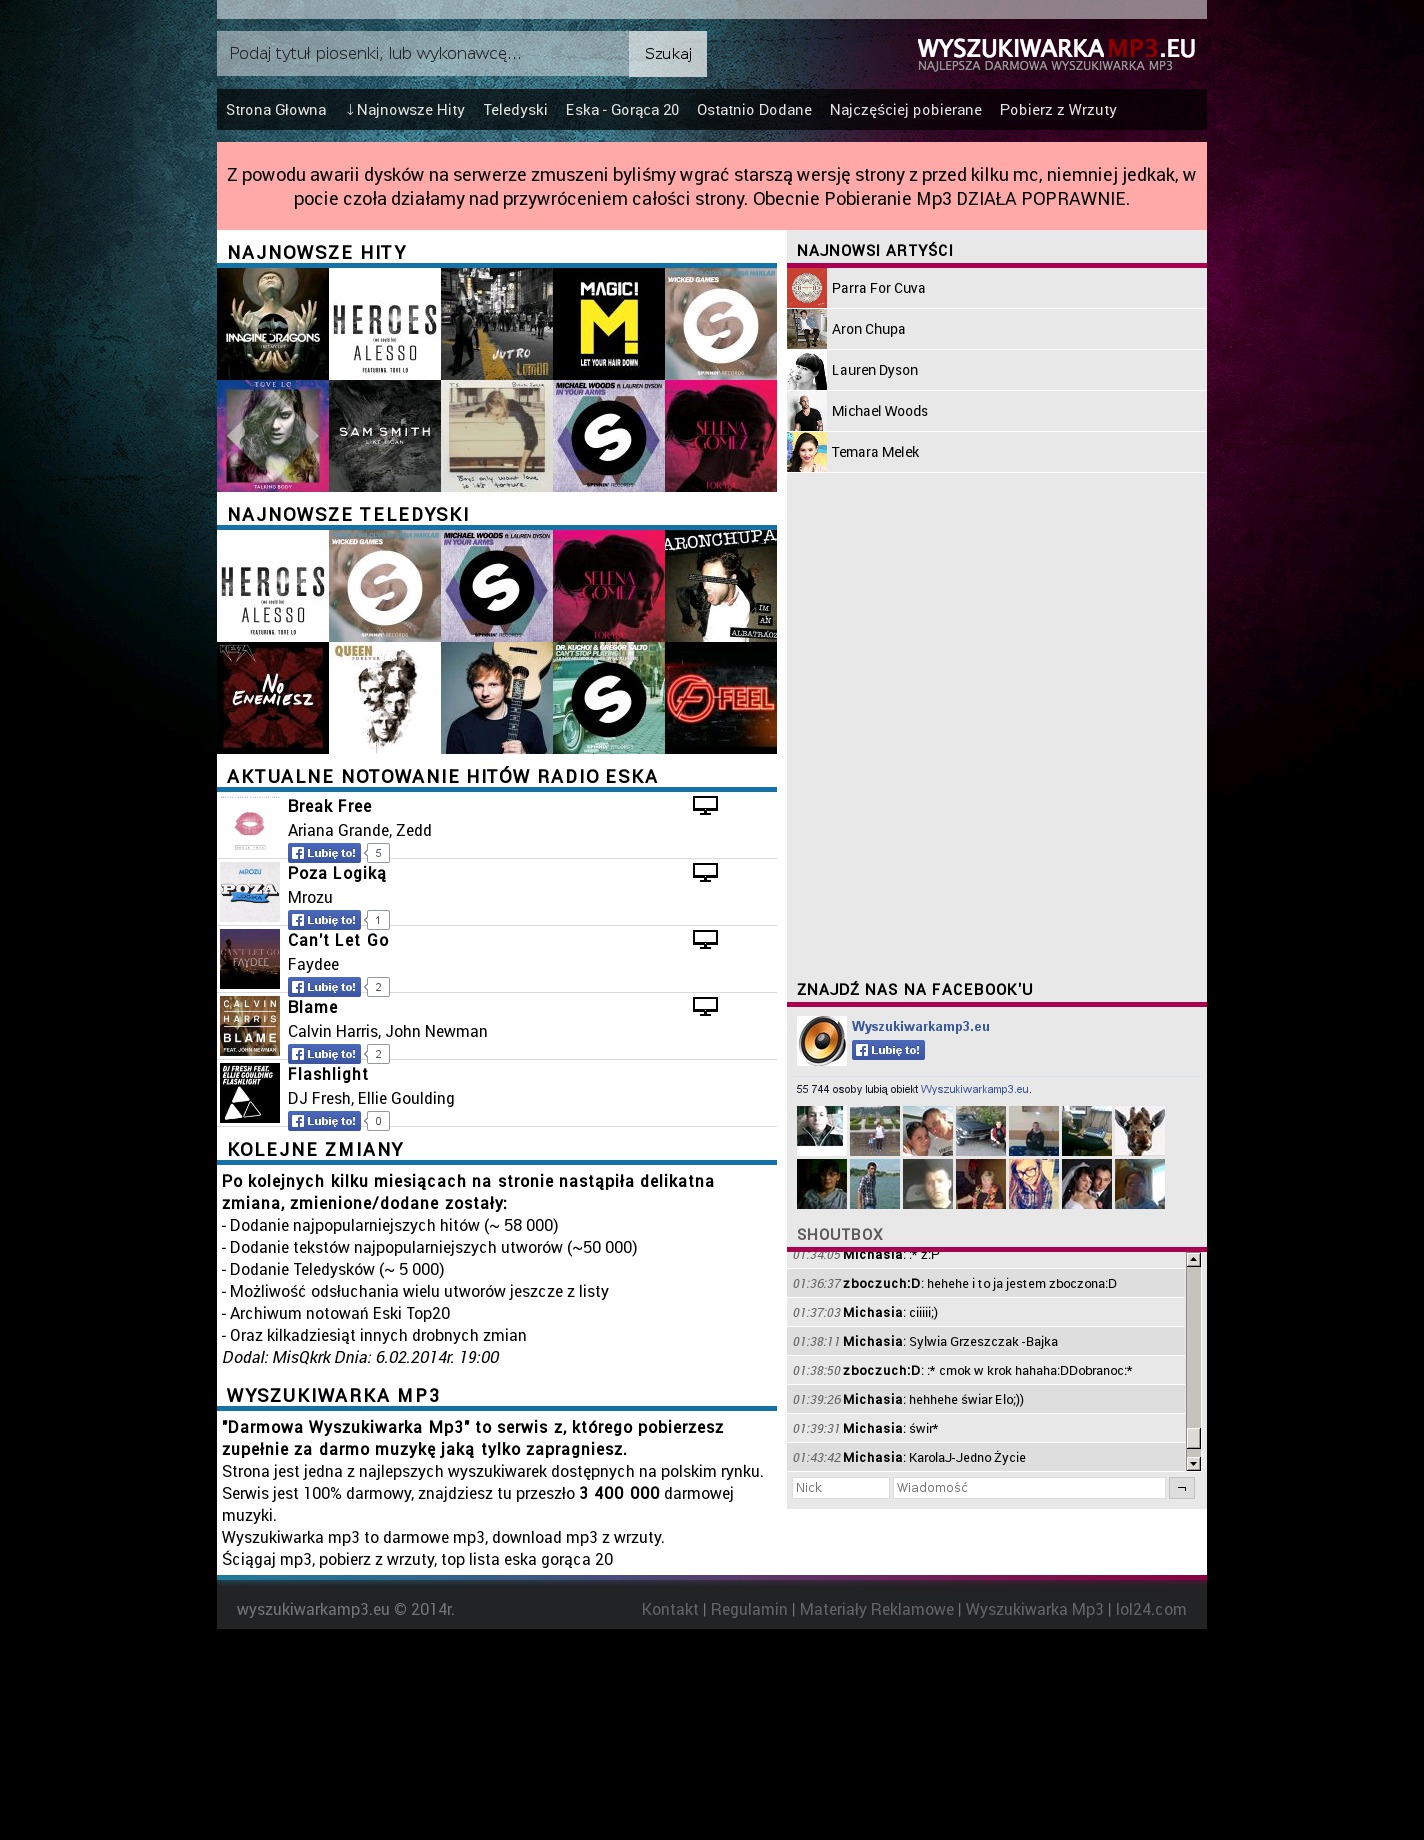Open the Najnowsze Hity menu item
This screenshot has height=1840, width=1424.
coord(405,110)
